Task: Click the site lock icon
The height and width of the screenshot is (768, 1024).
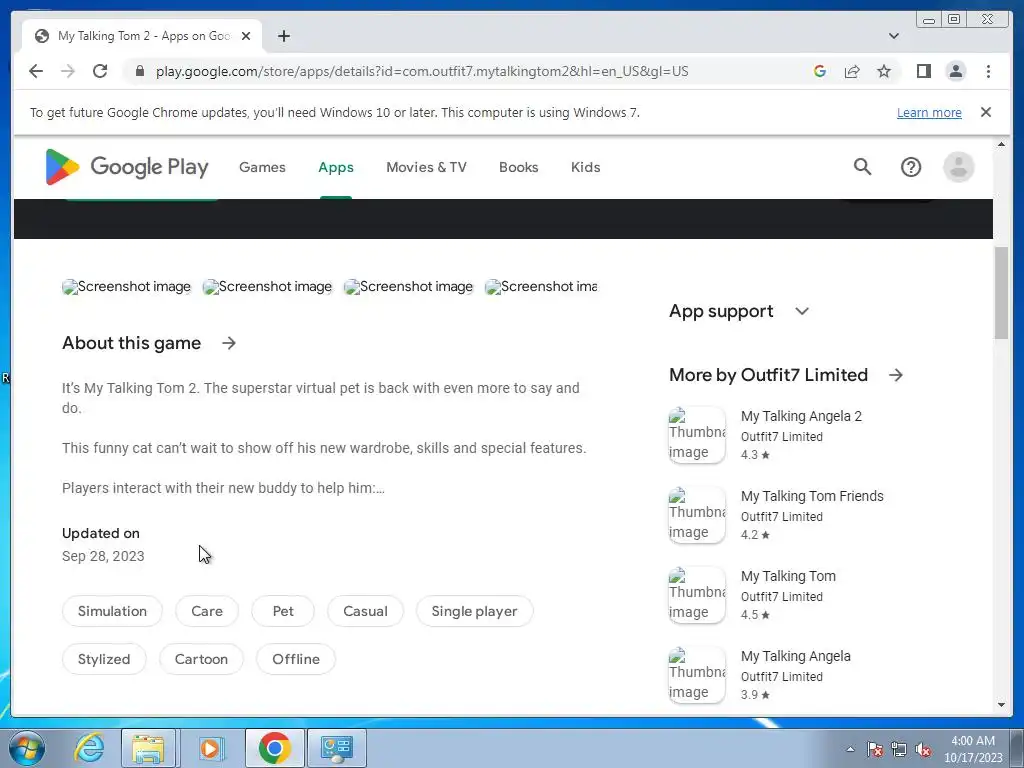Action: [139, 71]
